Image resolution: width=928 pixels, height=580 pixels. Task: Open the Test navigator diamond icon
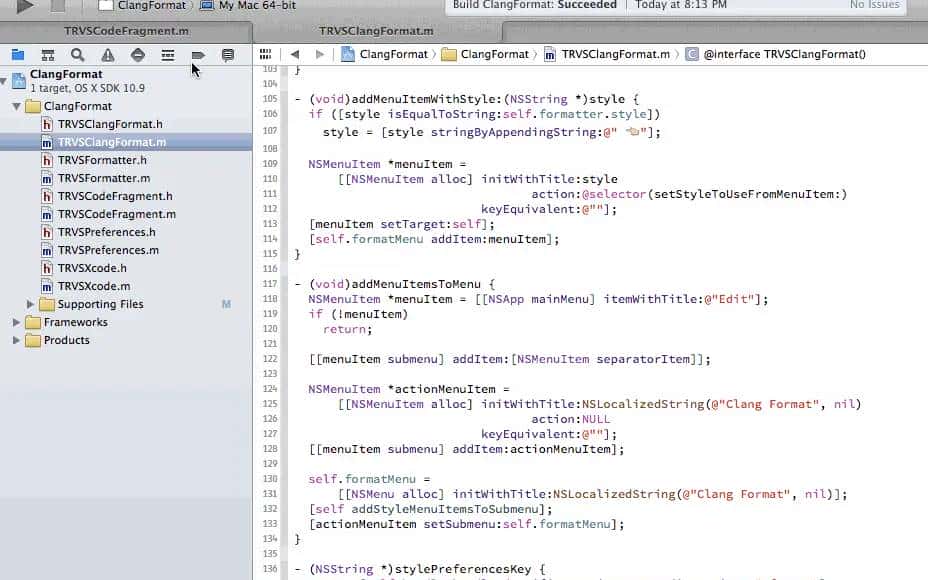(x=137, y=55)
